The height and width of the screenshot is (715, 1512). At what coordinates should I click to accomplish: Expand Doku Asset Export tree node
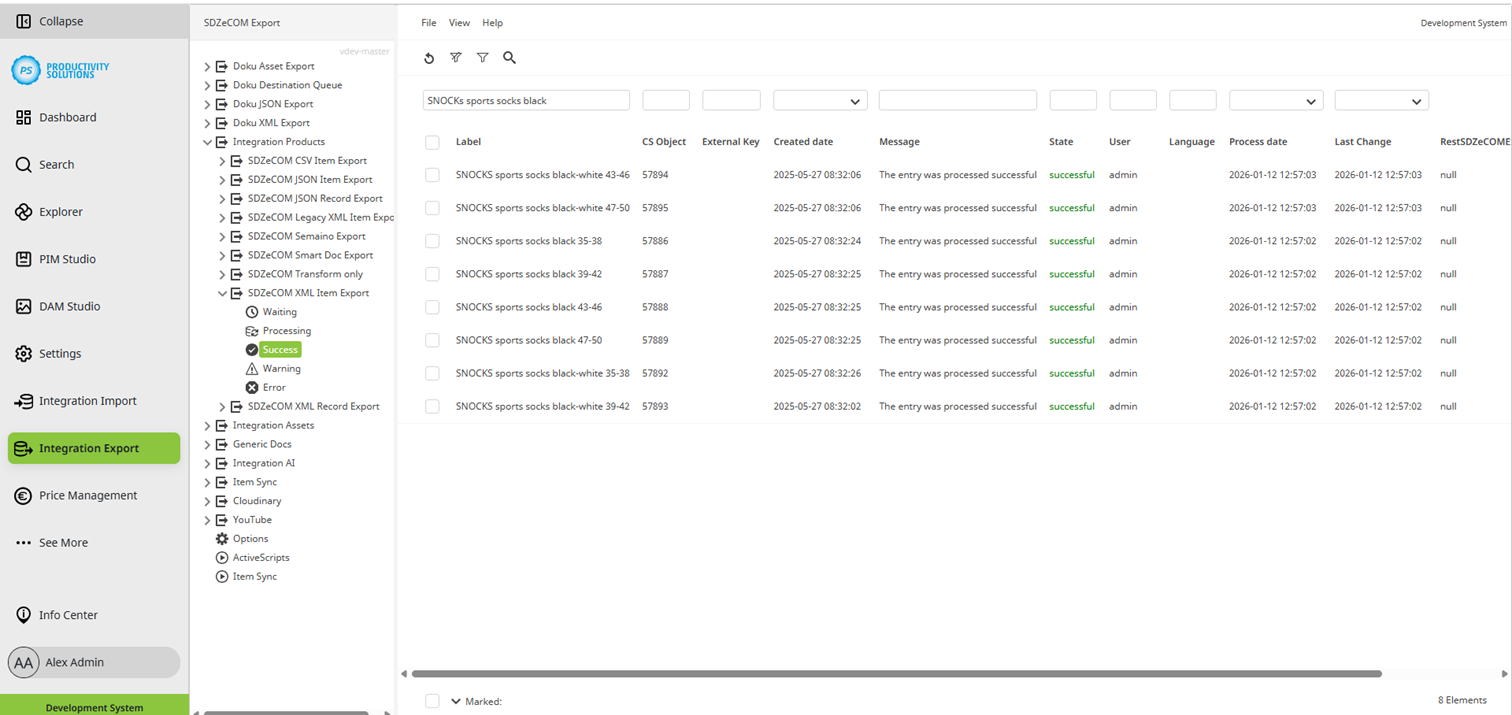click(207, 67)
